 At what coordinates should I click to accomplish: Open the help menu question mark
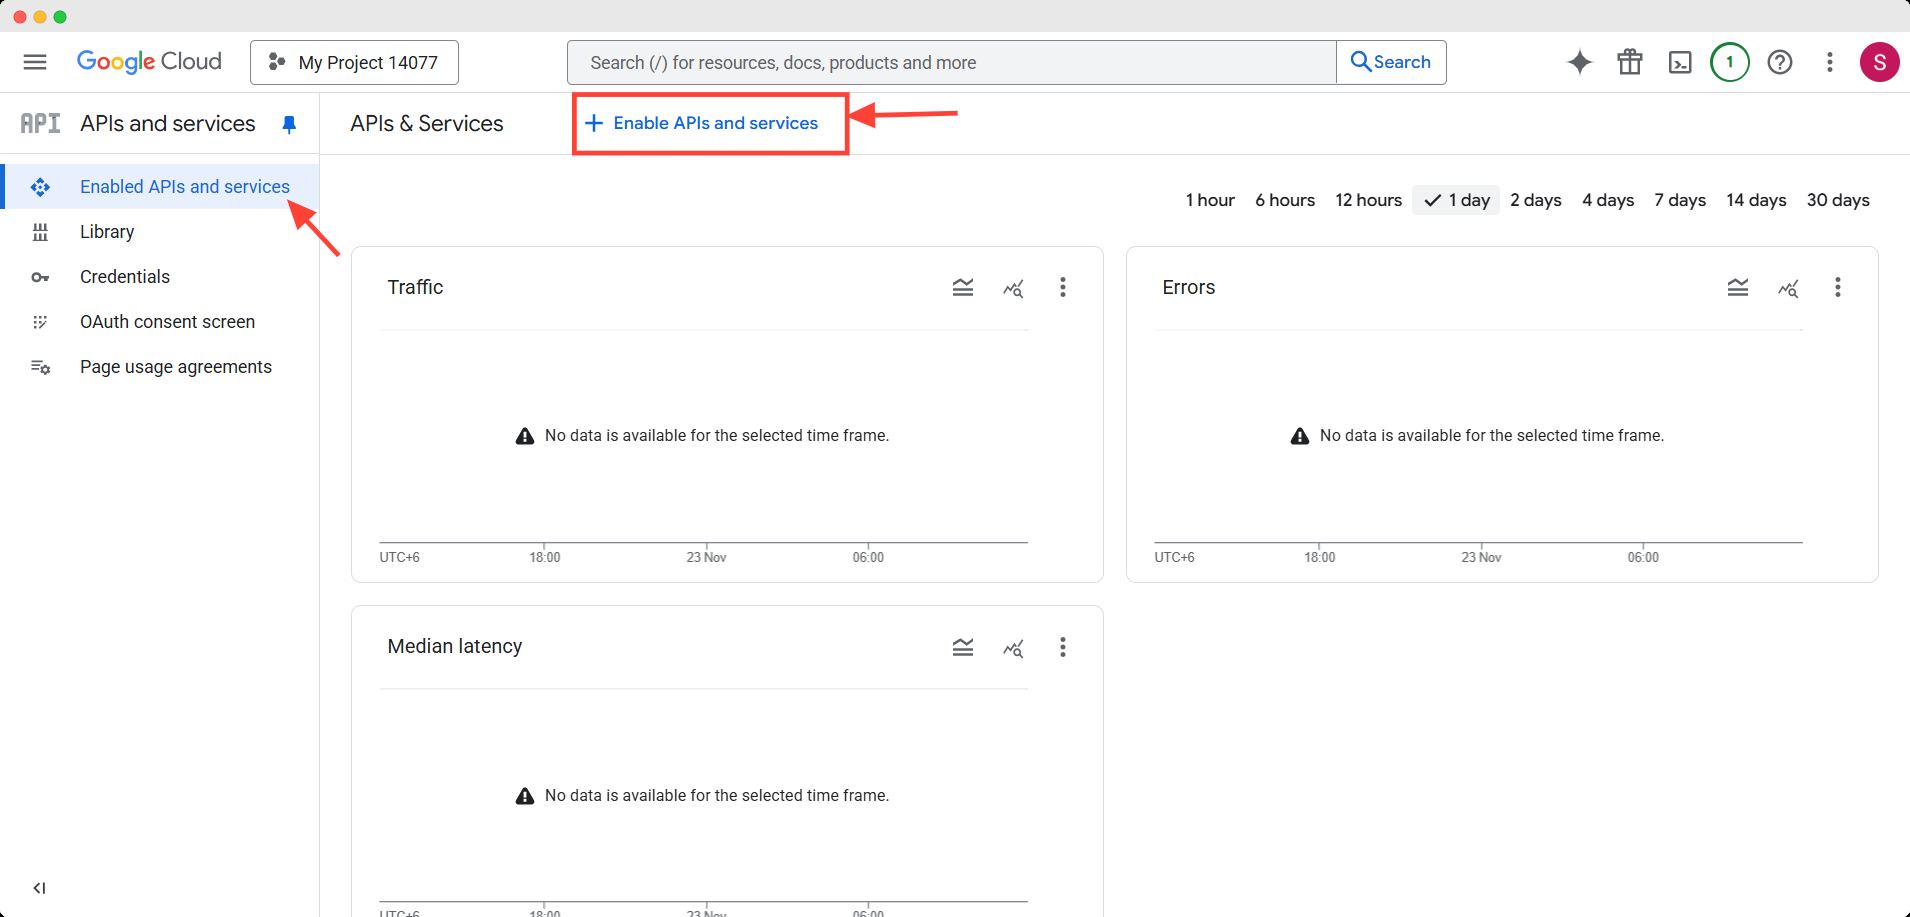point(1780,61)
